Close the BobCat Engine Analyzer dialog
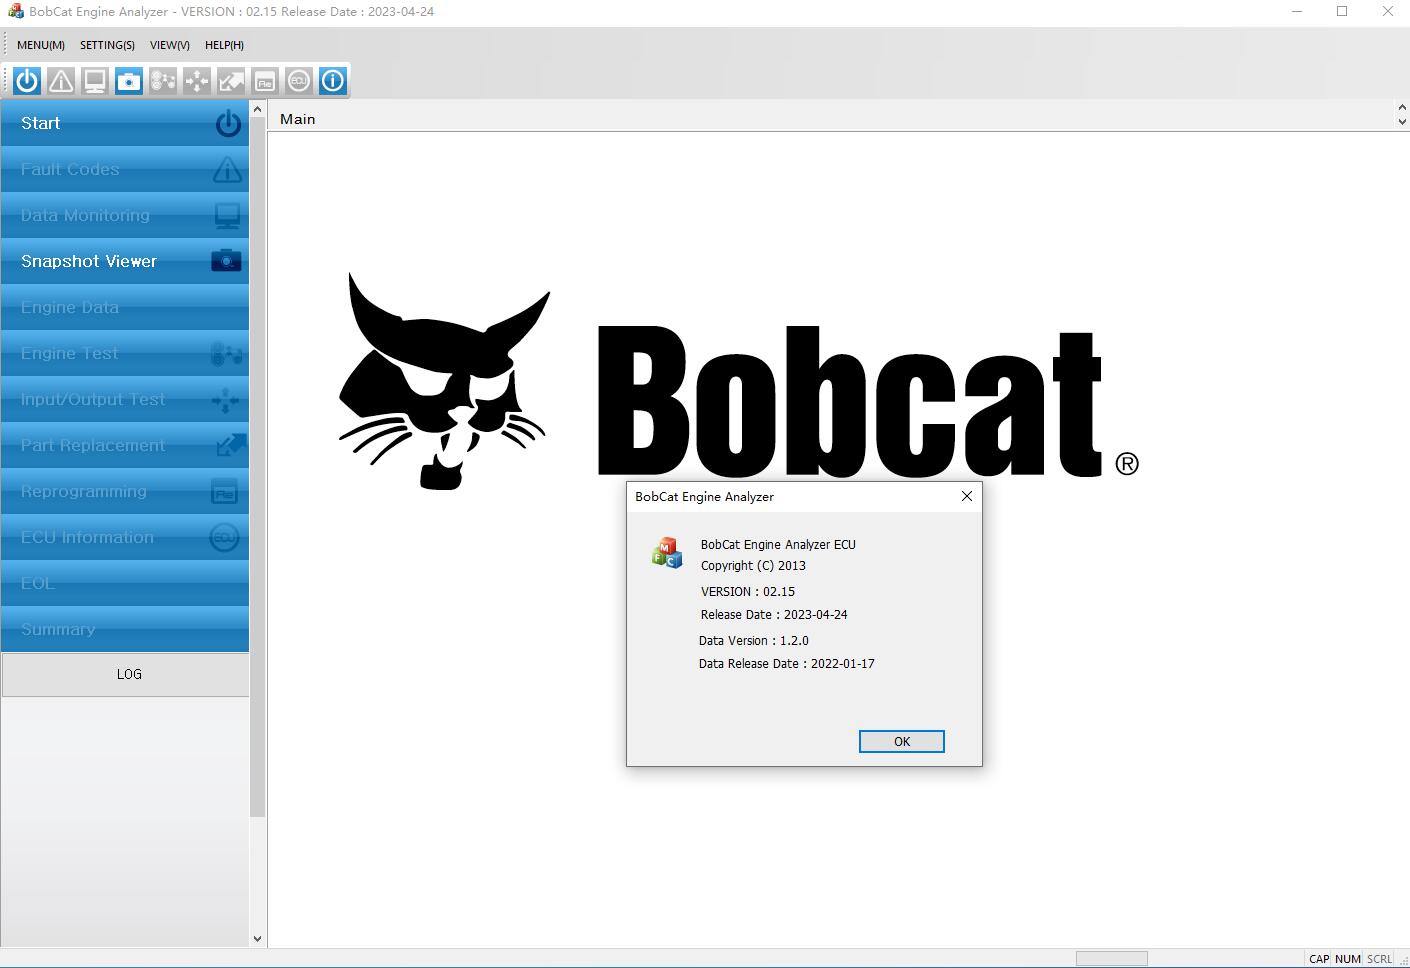The width and height of the screenshot is (1410, 968). click(x=966, y=496)
